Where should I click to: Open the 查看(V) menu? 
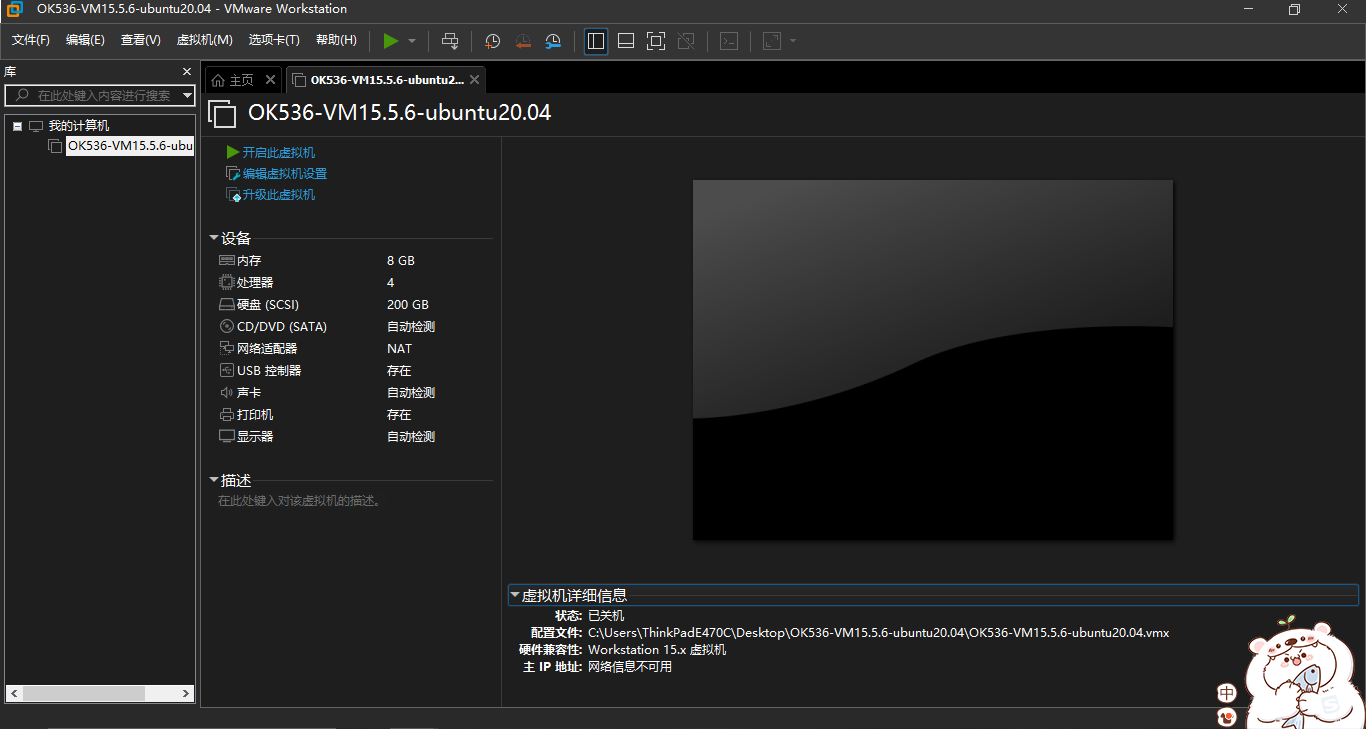coord(141,40)
